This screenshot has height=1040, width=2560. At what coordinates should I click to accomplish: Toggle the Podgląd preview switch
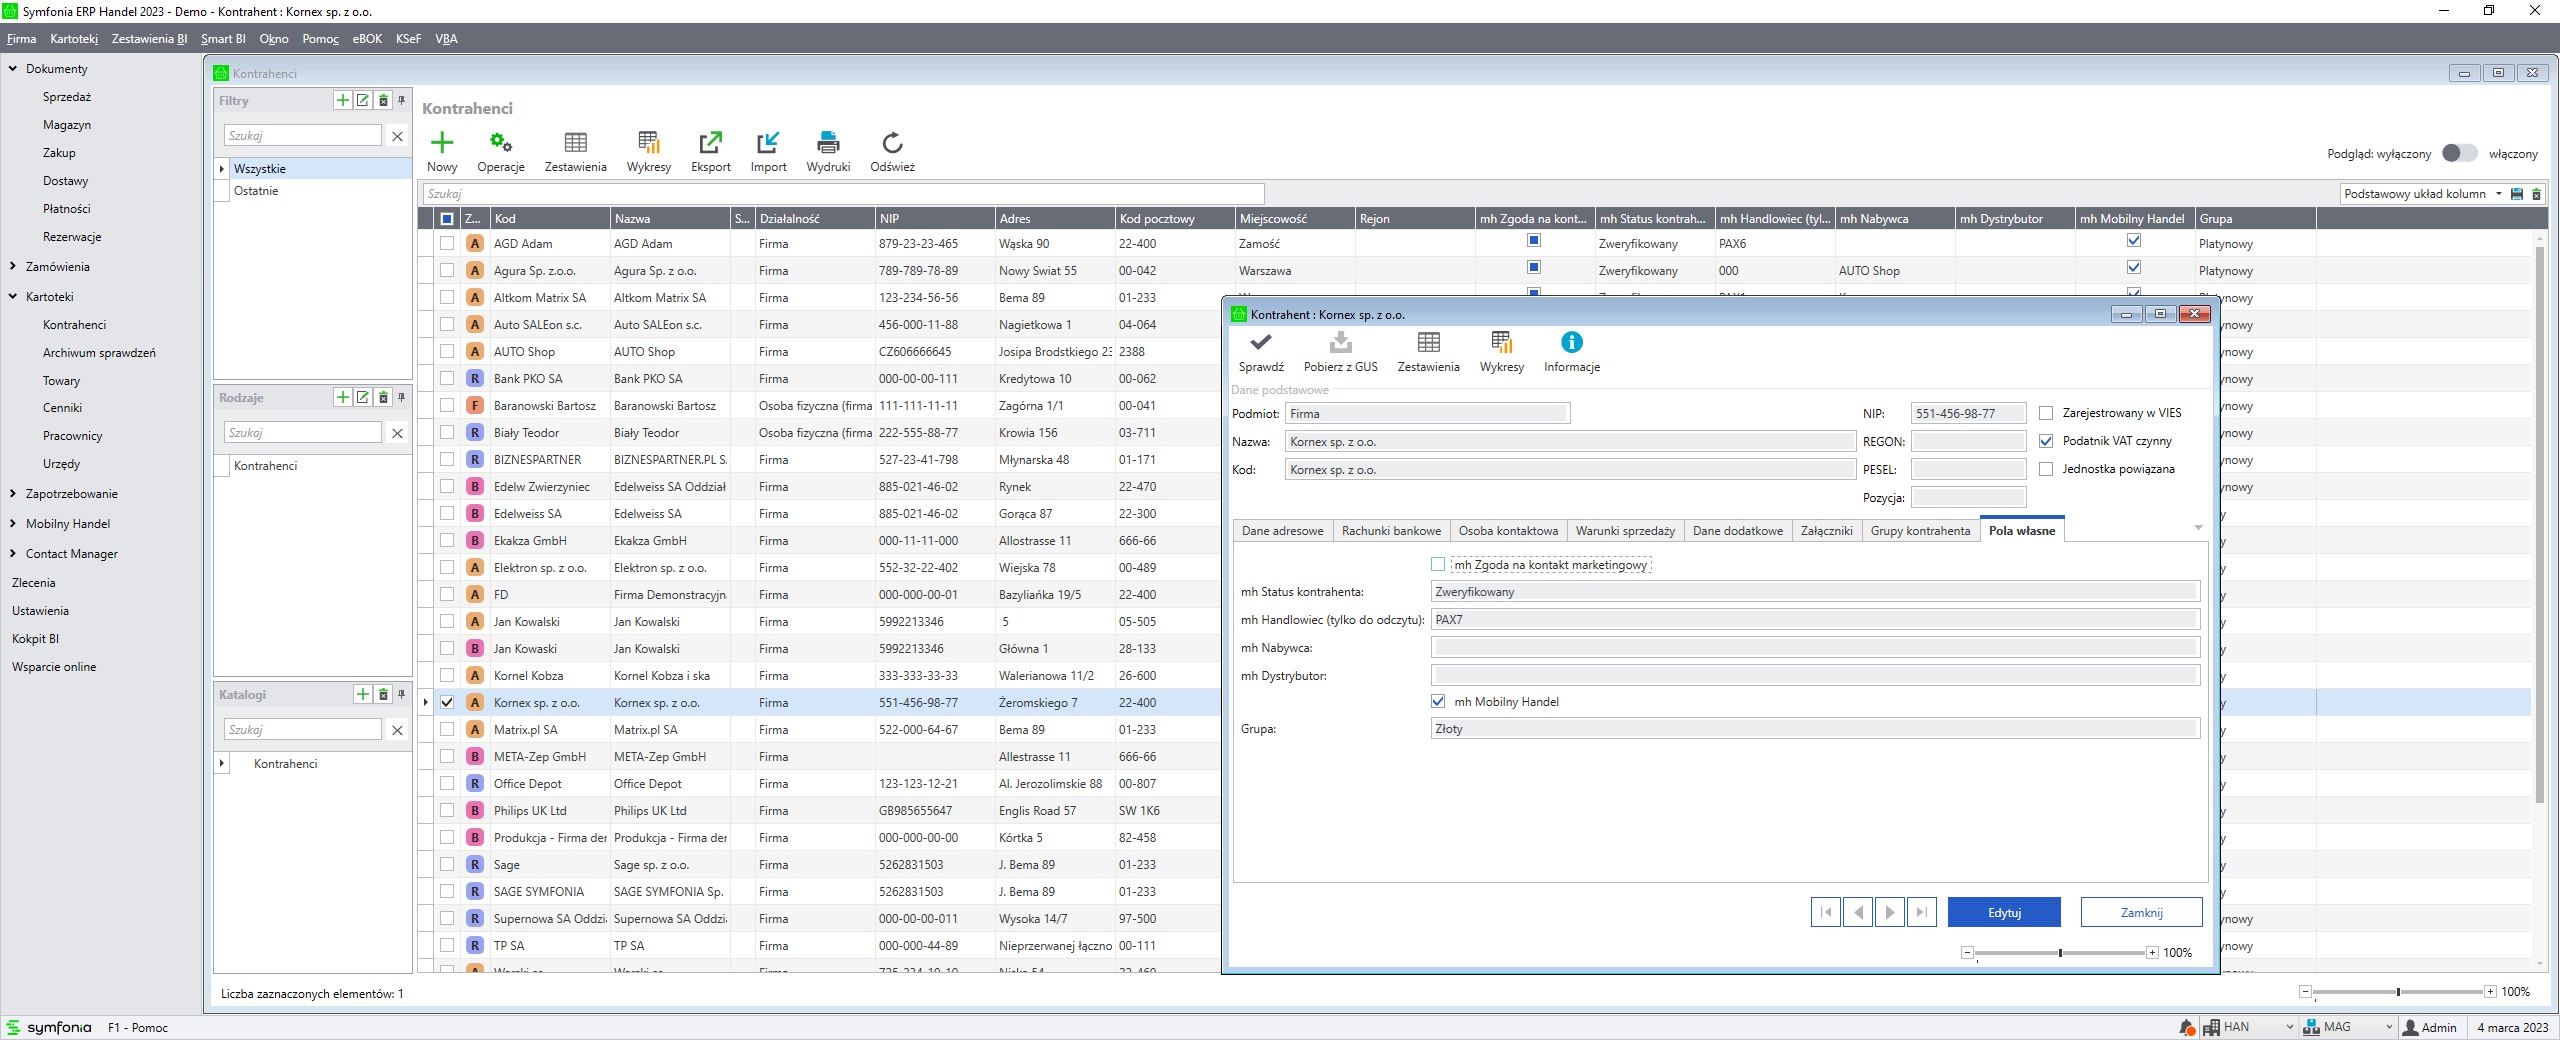tap(2459, 153)
